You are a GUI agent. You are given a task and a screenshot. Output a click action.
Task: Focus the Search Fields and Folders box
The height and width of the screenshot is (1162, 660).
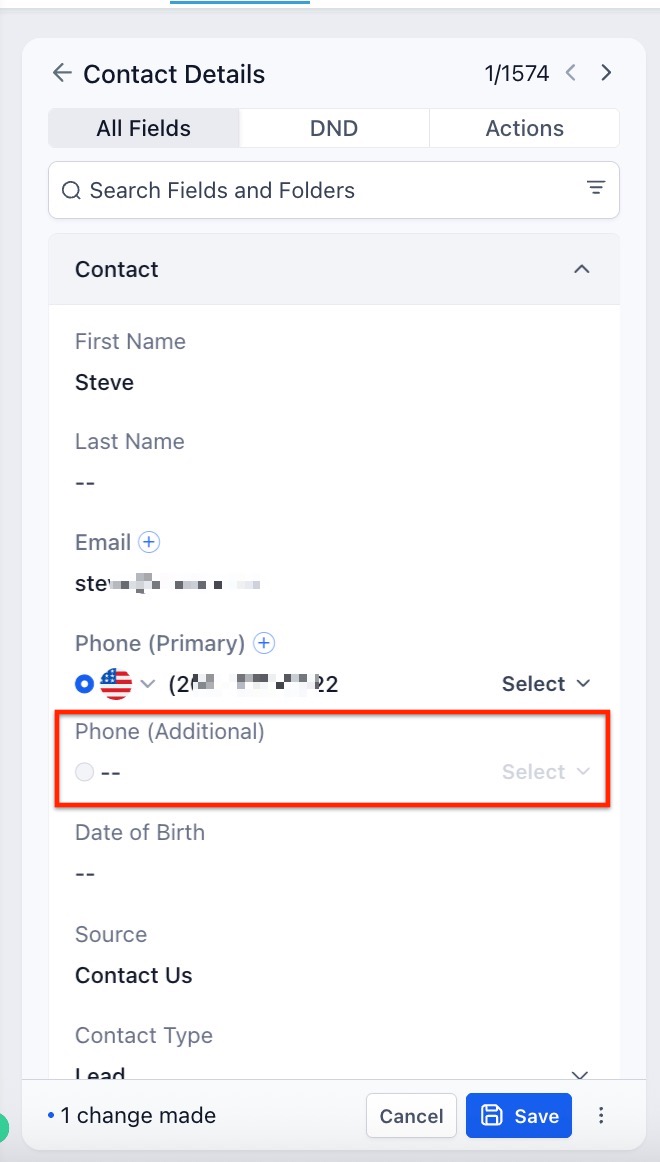coord(320,190)
